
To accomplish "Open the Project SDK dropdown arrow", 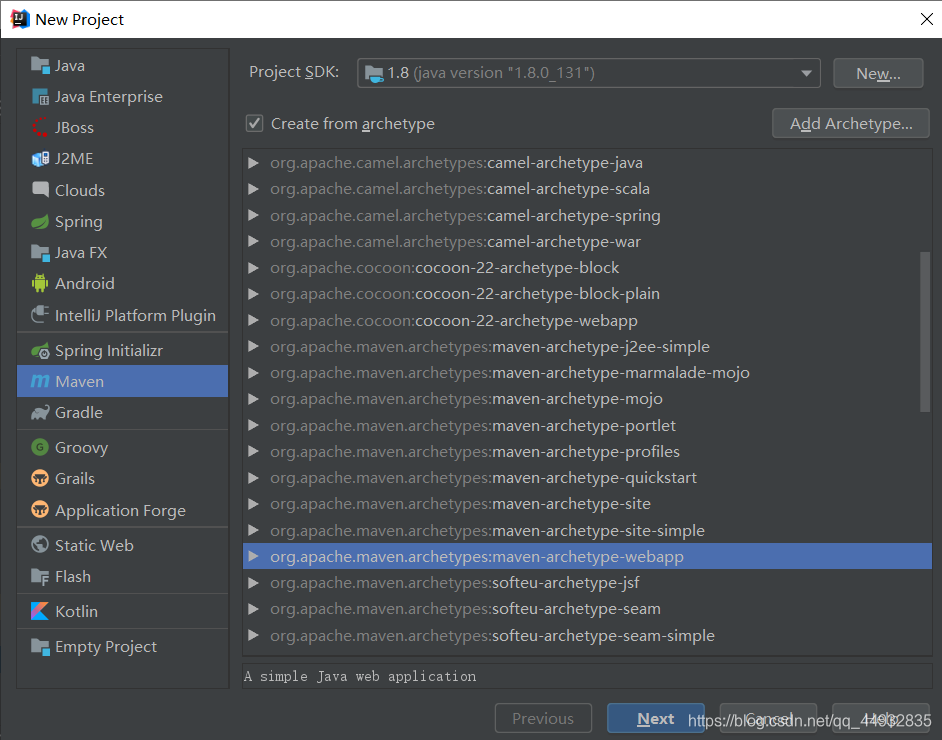I will (x=806, y=73).
